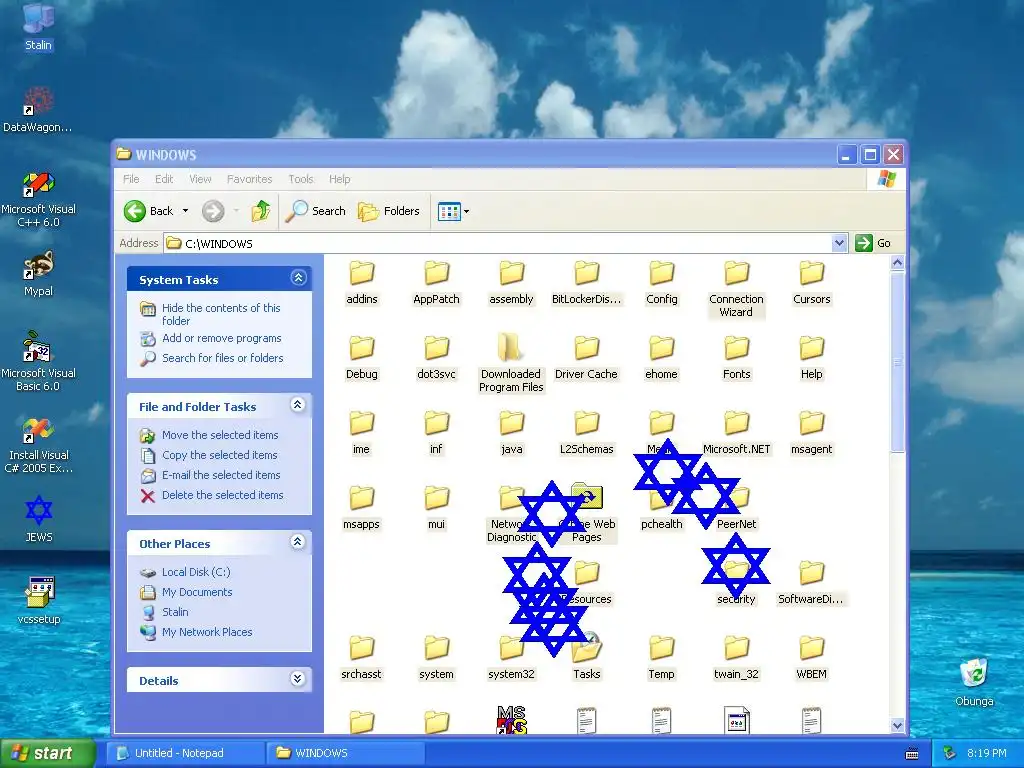Image resolution: width=1024 pixels, height=768 pixels.
Task: Select the SoftwareDi... folder
Action: click(x=810, y=584)
